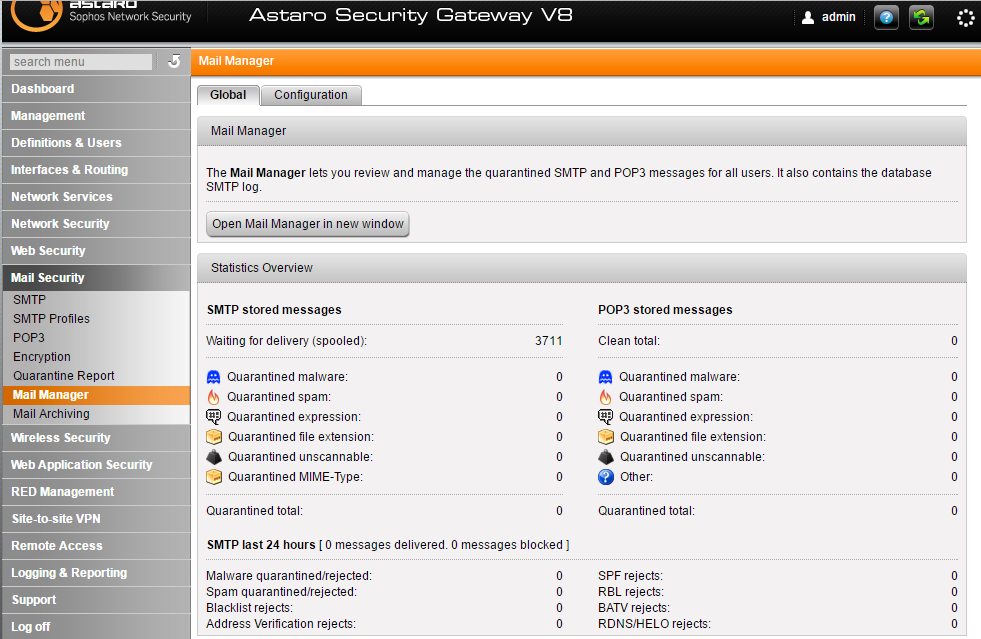Open SMTP Profiles submenu item
The width and height of the screenshot is (981, 639).
[x=96, y=319]
